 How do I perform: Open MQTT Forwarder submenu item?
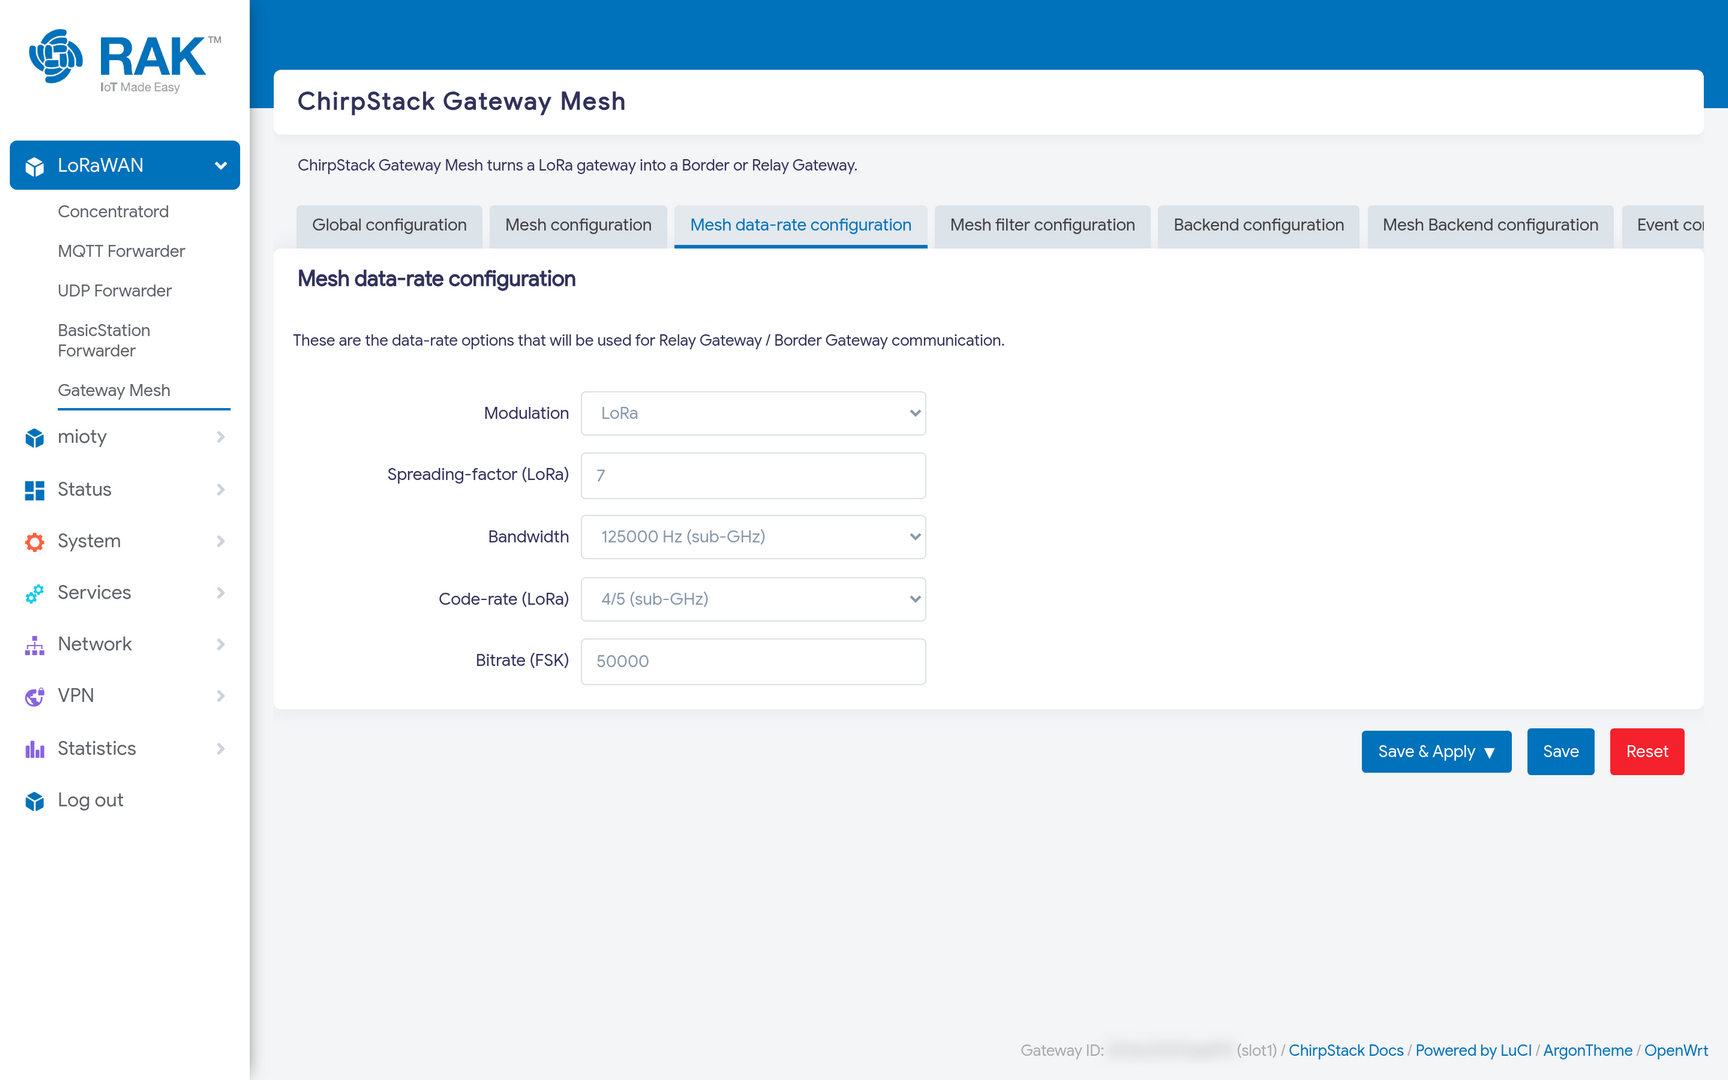[121, 251]
